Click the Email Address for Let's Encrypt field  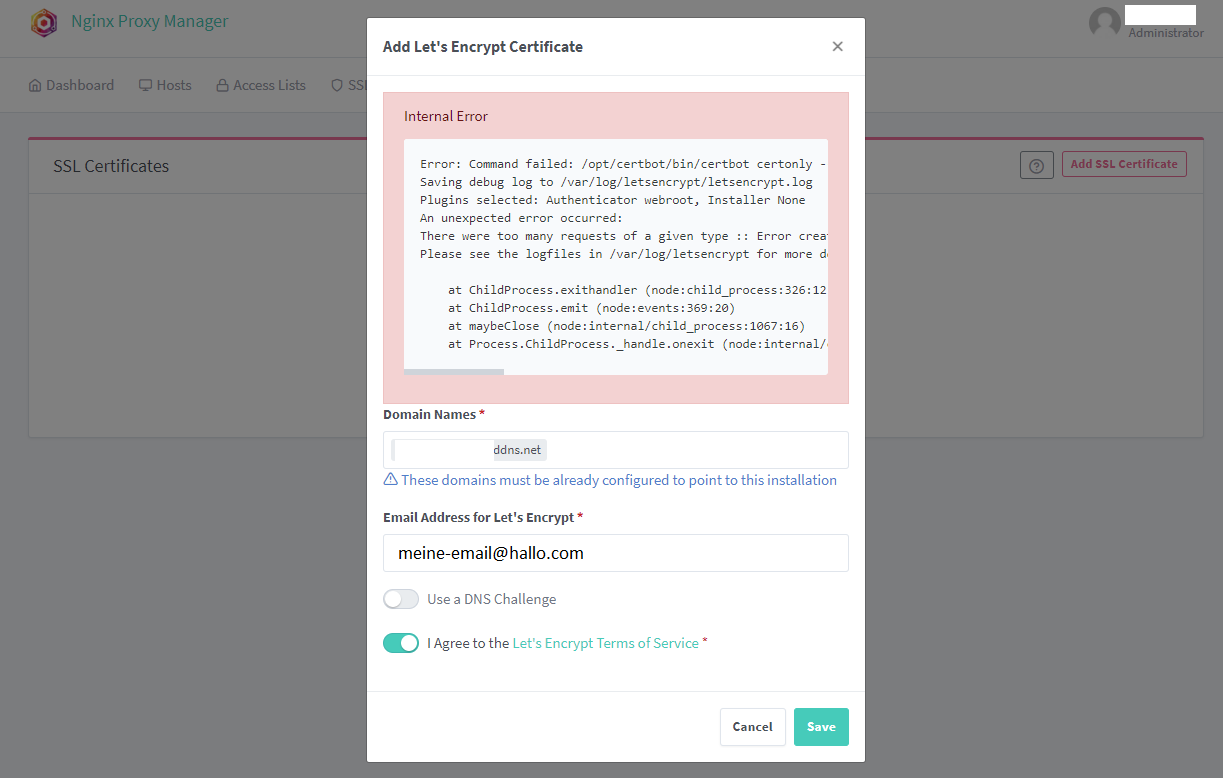(x=616, y=553)
